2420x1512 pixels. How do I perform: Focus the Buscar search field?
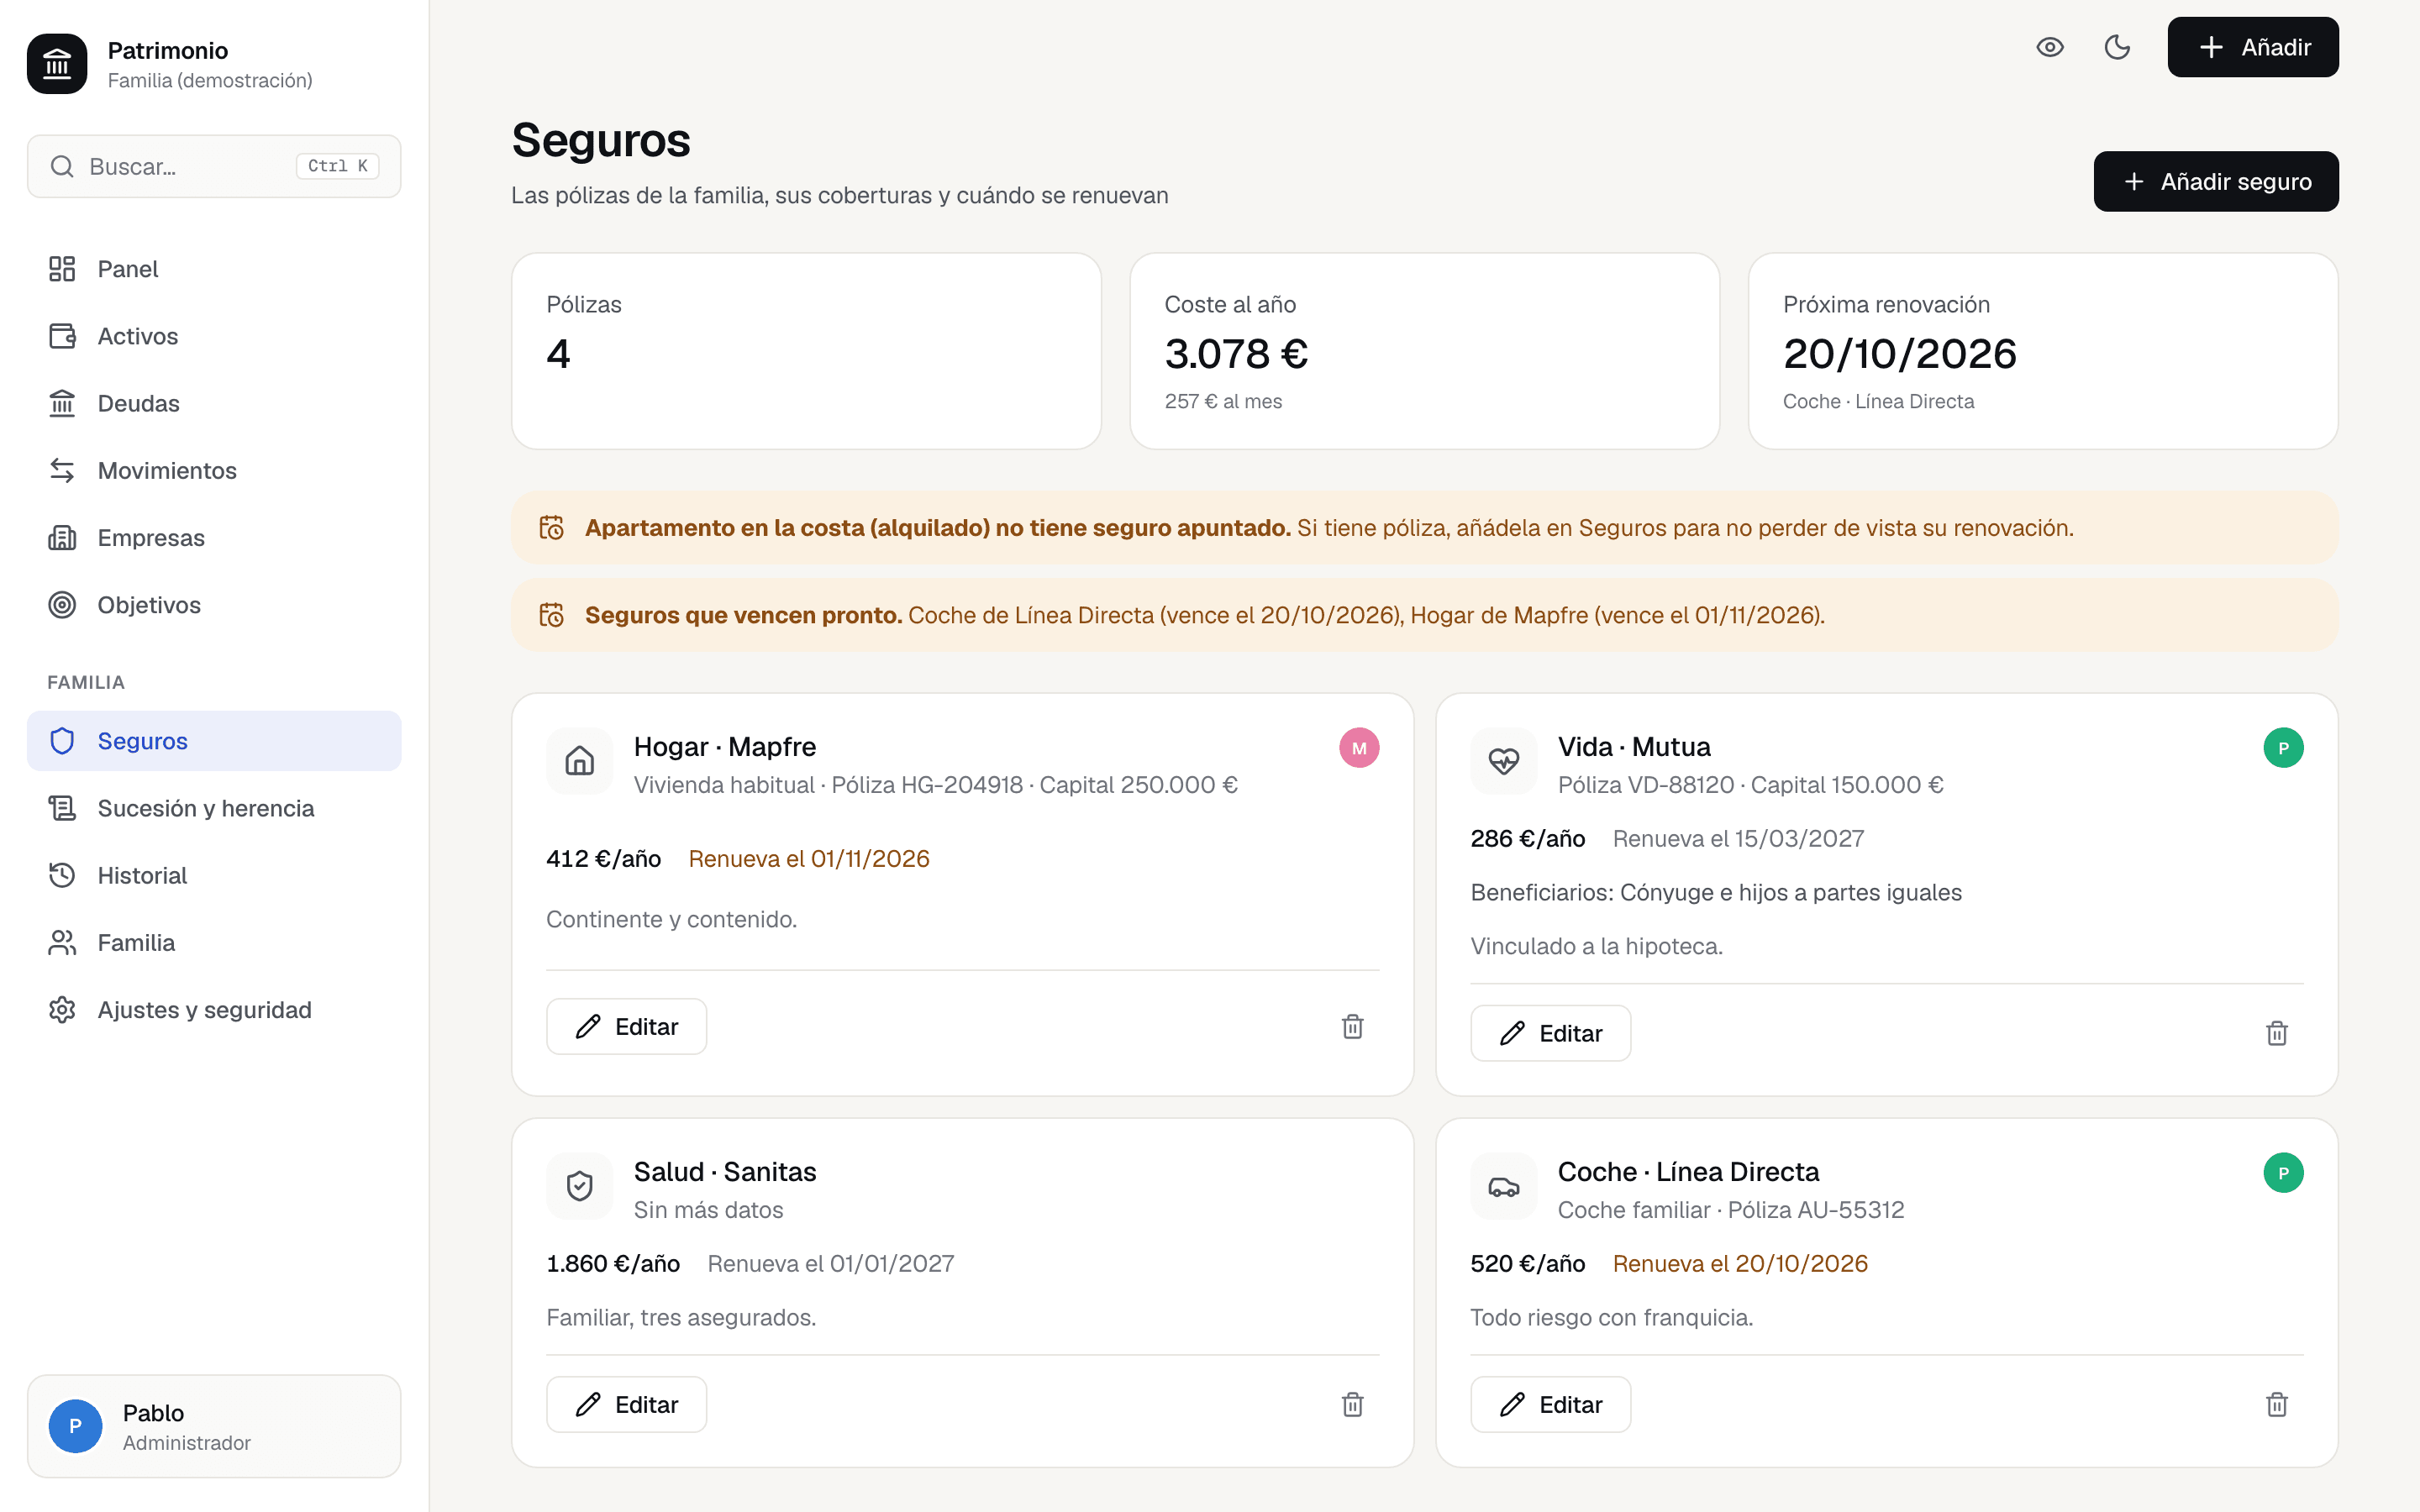[214, 166]
